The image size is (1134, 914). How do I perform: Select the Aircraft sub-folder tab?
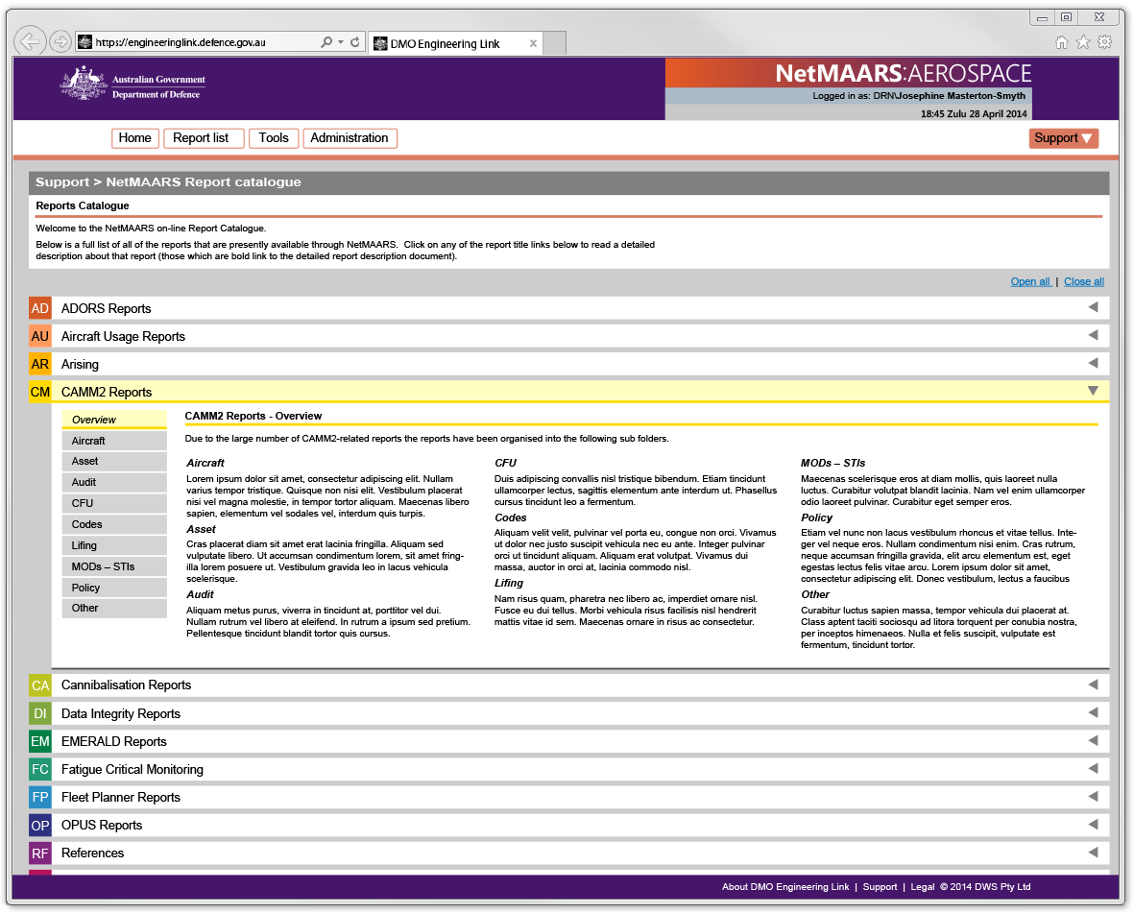[114, 440]
